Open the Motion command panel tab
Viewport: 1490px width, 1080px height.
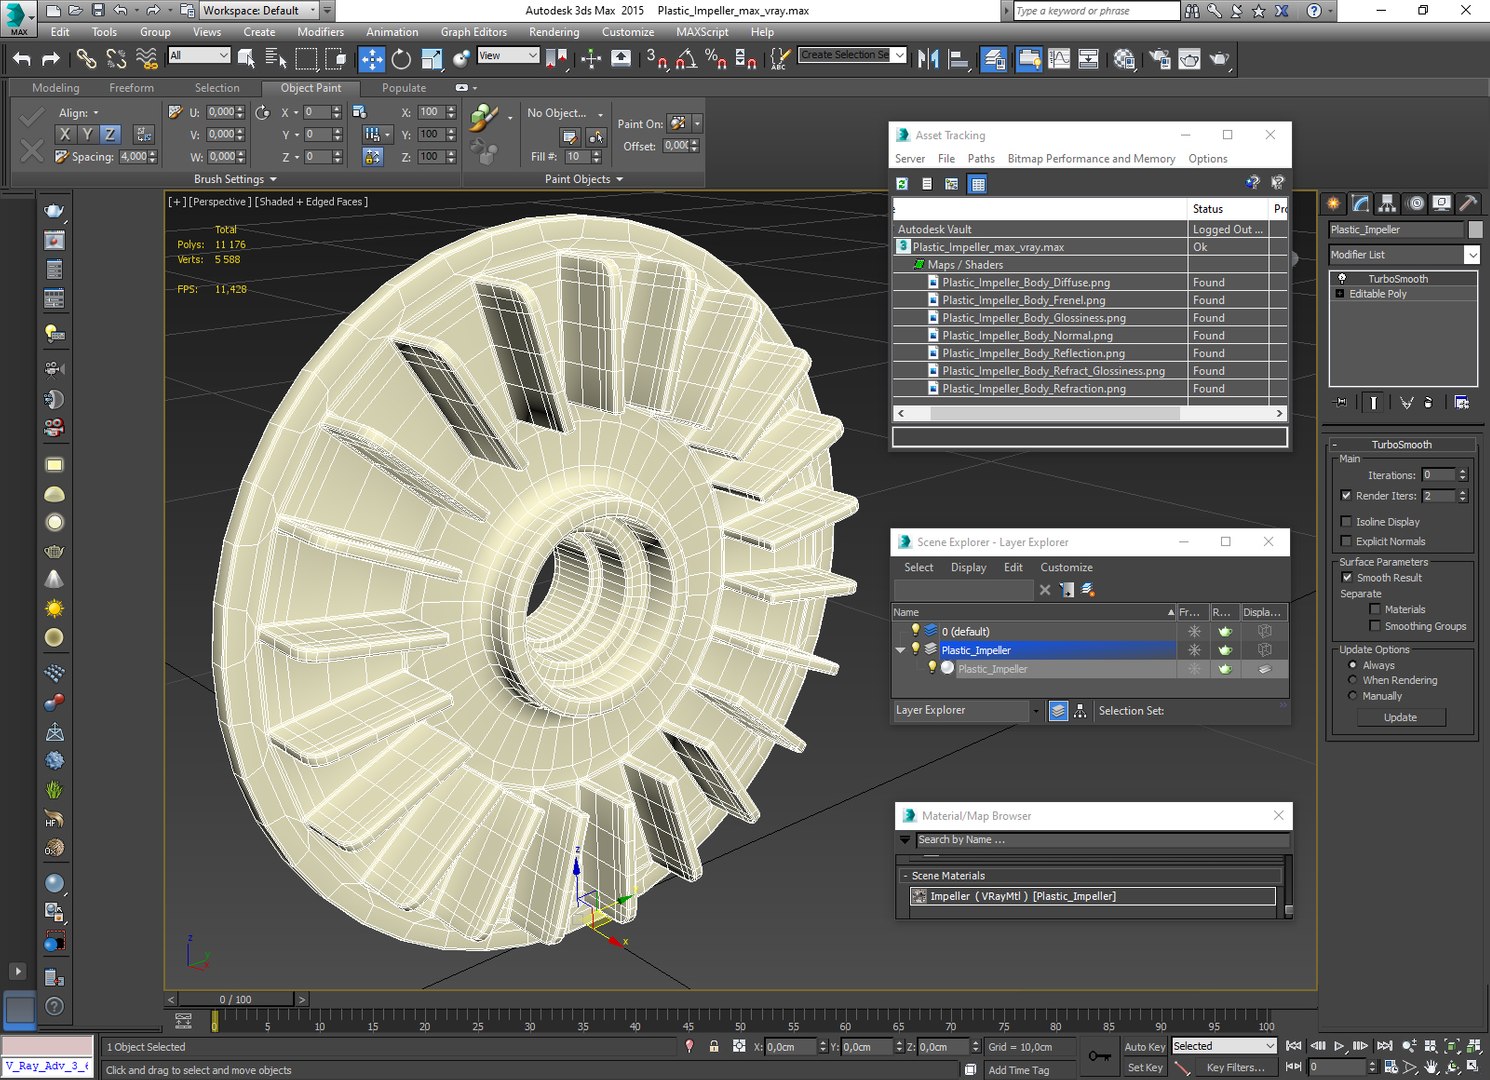coord(1415,203)
